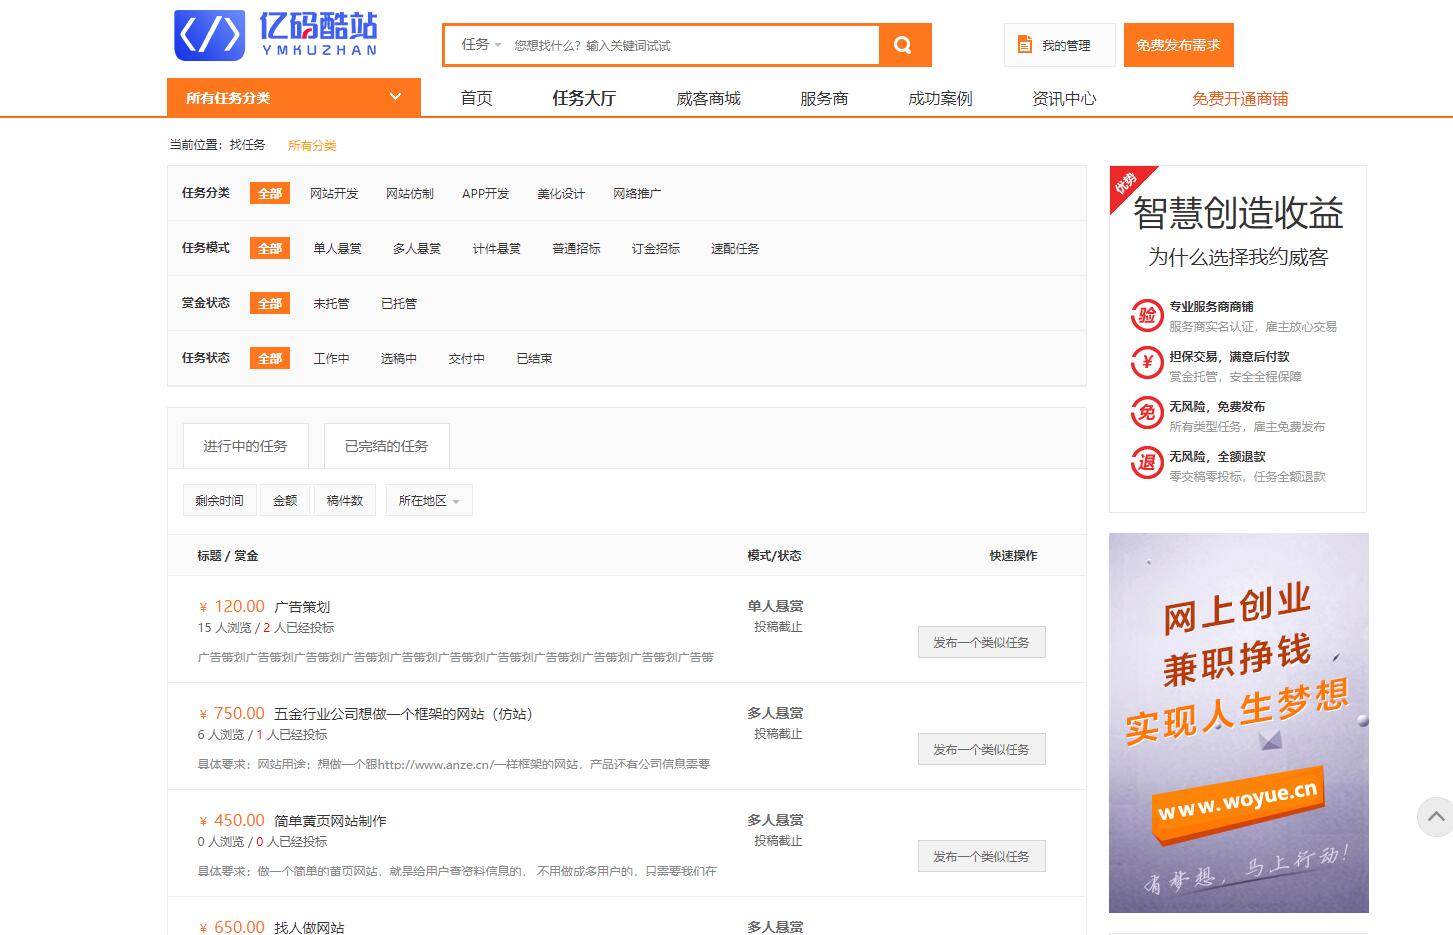
Task: Sort by 稿件数
Action: pyautogui.click(x=345, y=500)
